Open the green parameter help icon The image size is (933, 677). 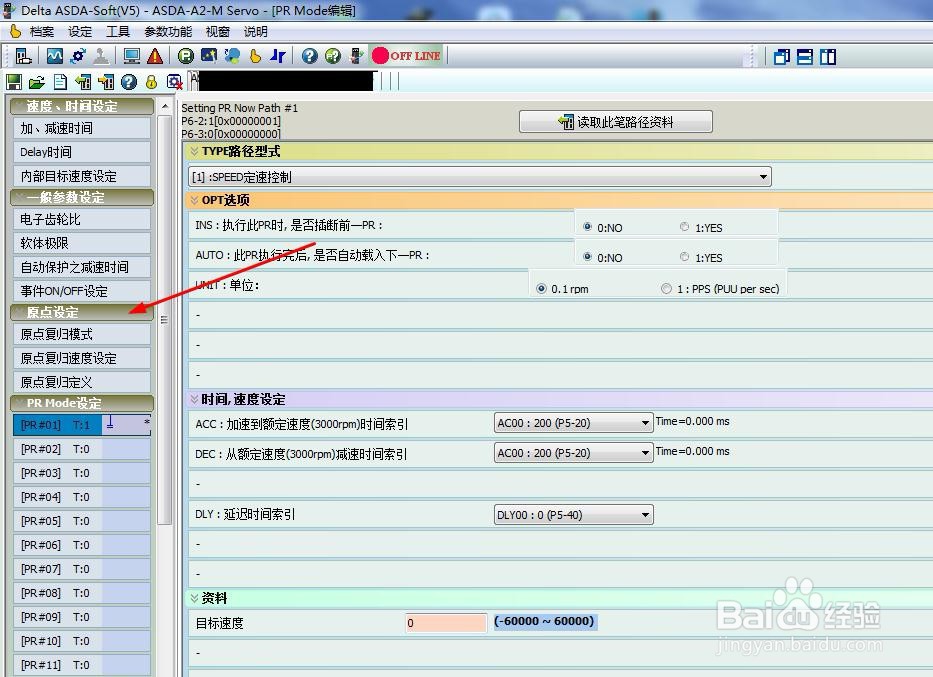333,57
